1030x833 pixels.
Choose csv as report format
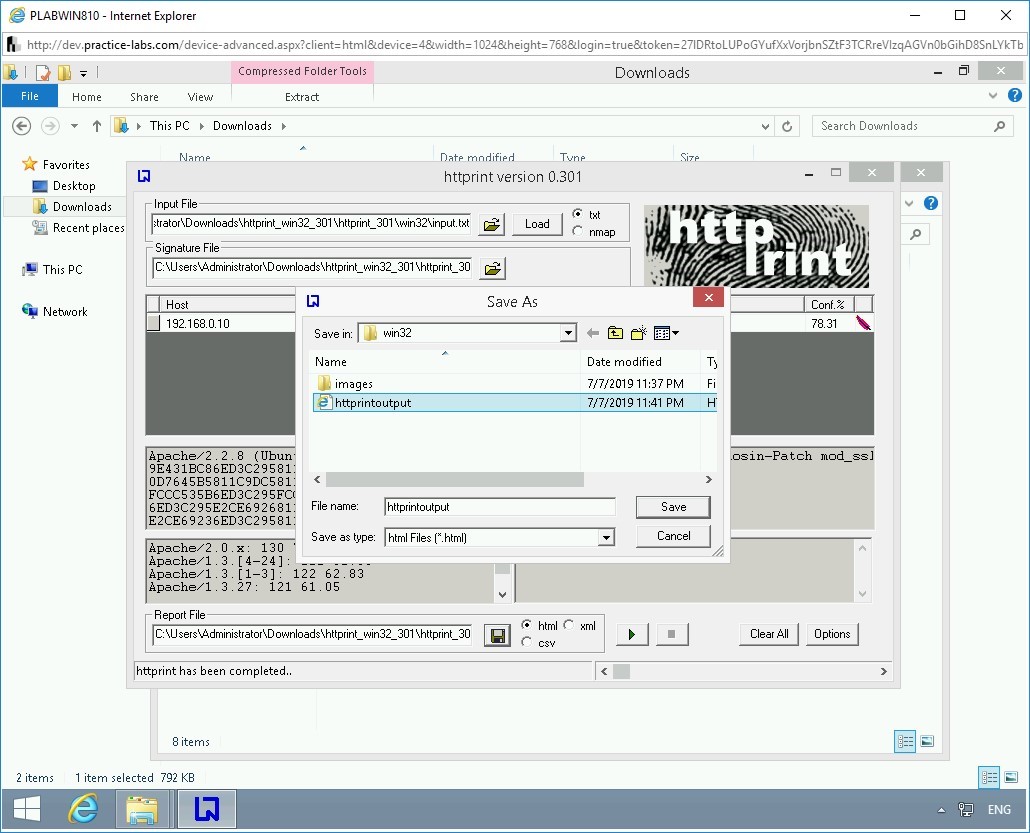click(527, 642)
